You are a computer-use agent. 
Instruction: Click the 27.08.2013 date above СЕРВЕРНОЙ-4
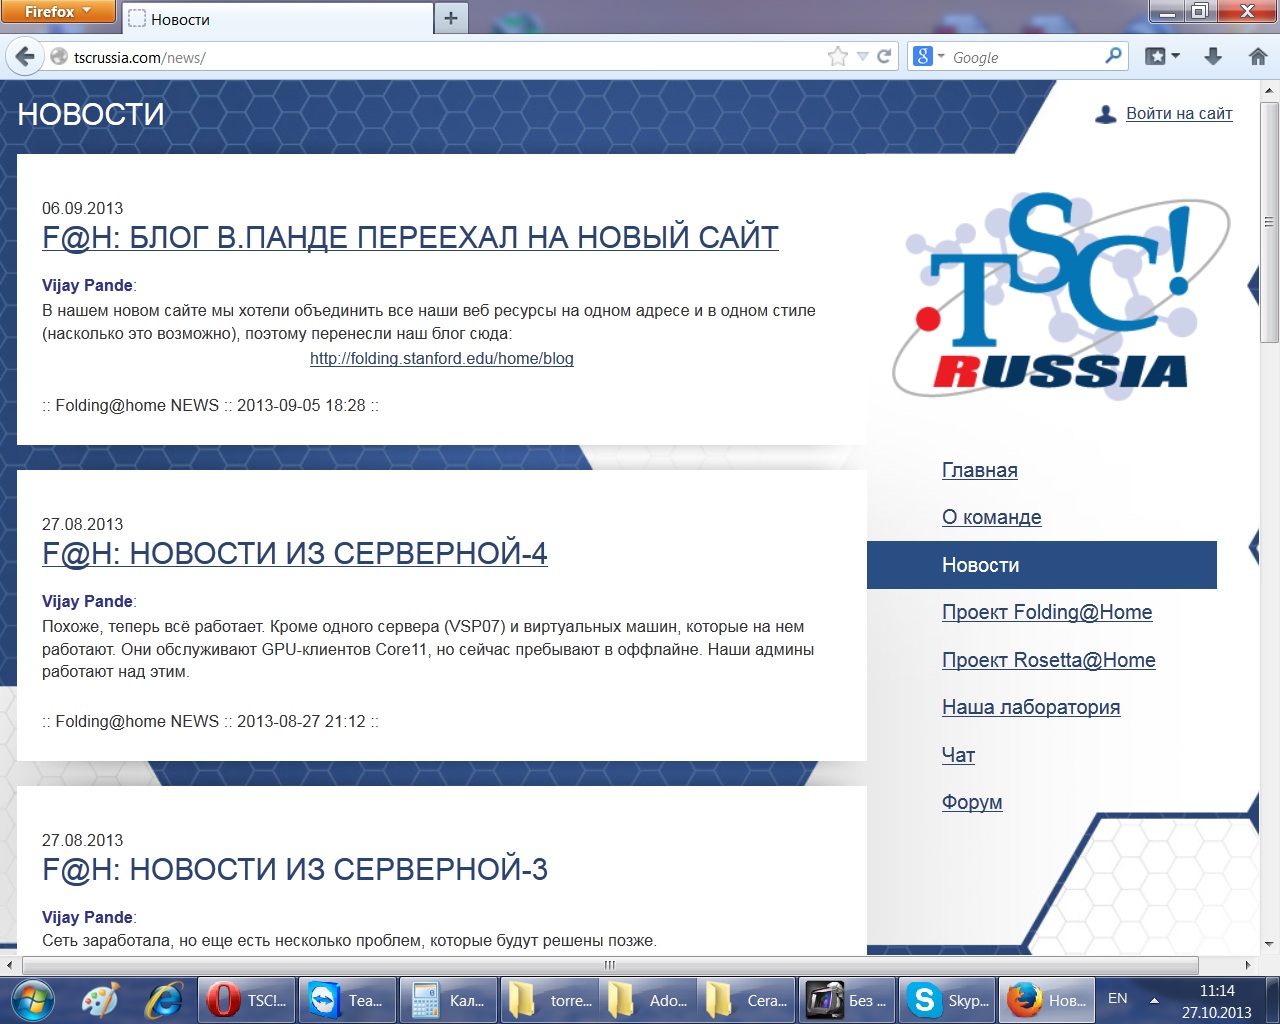[83, 524]
